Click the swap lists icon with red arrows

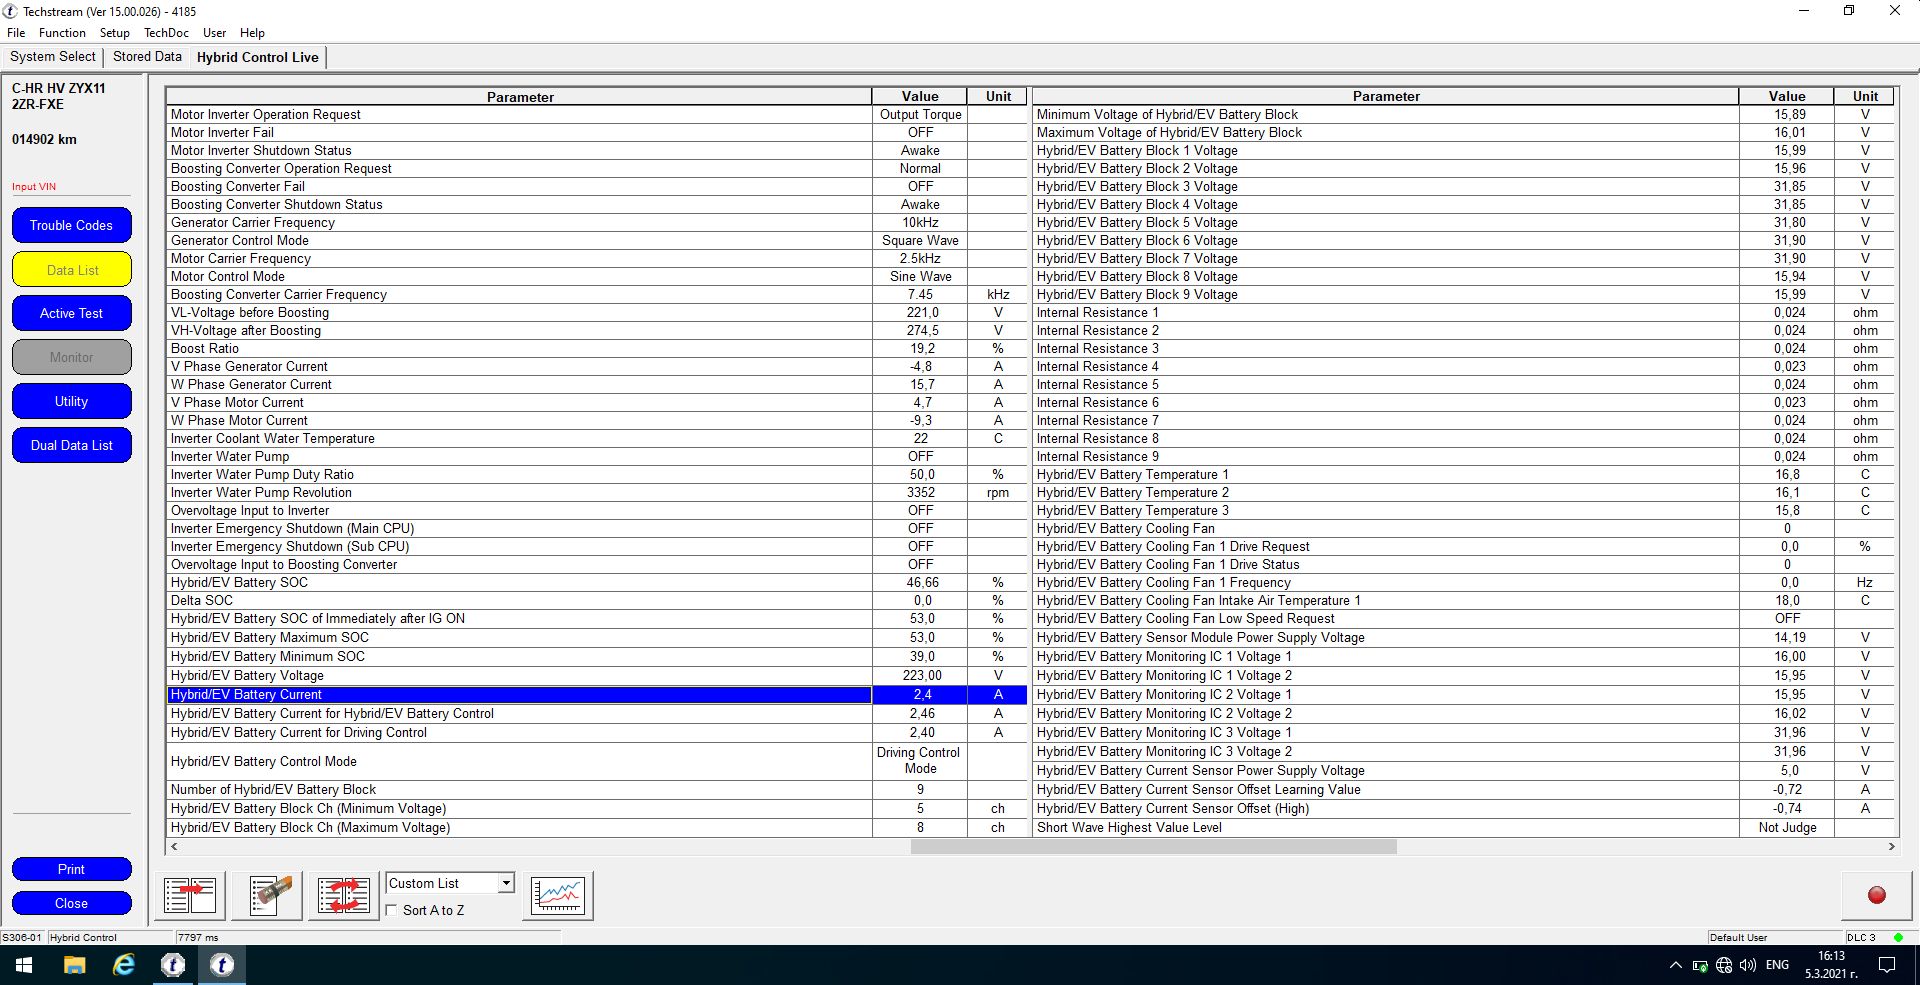tap(344, 895)
